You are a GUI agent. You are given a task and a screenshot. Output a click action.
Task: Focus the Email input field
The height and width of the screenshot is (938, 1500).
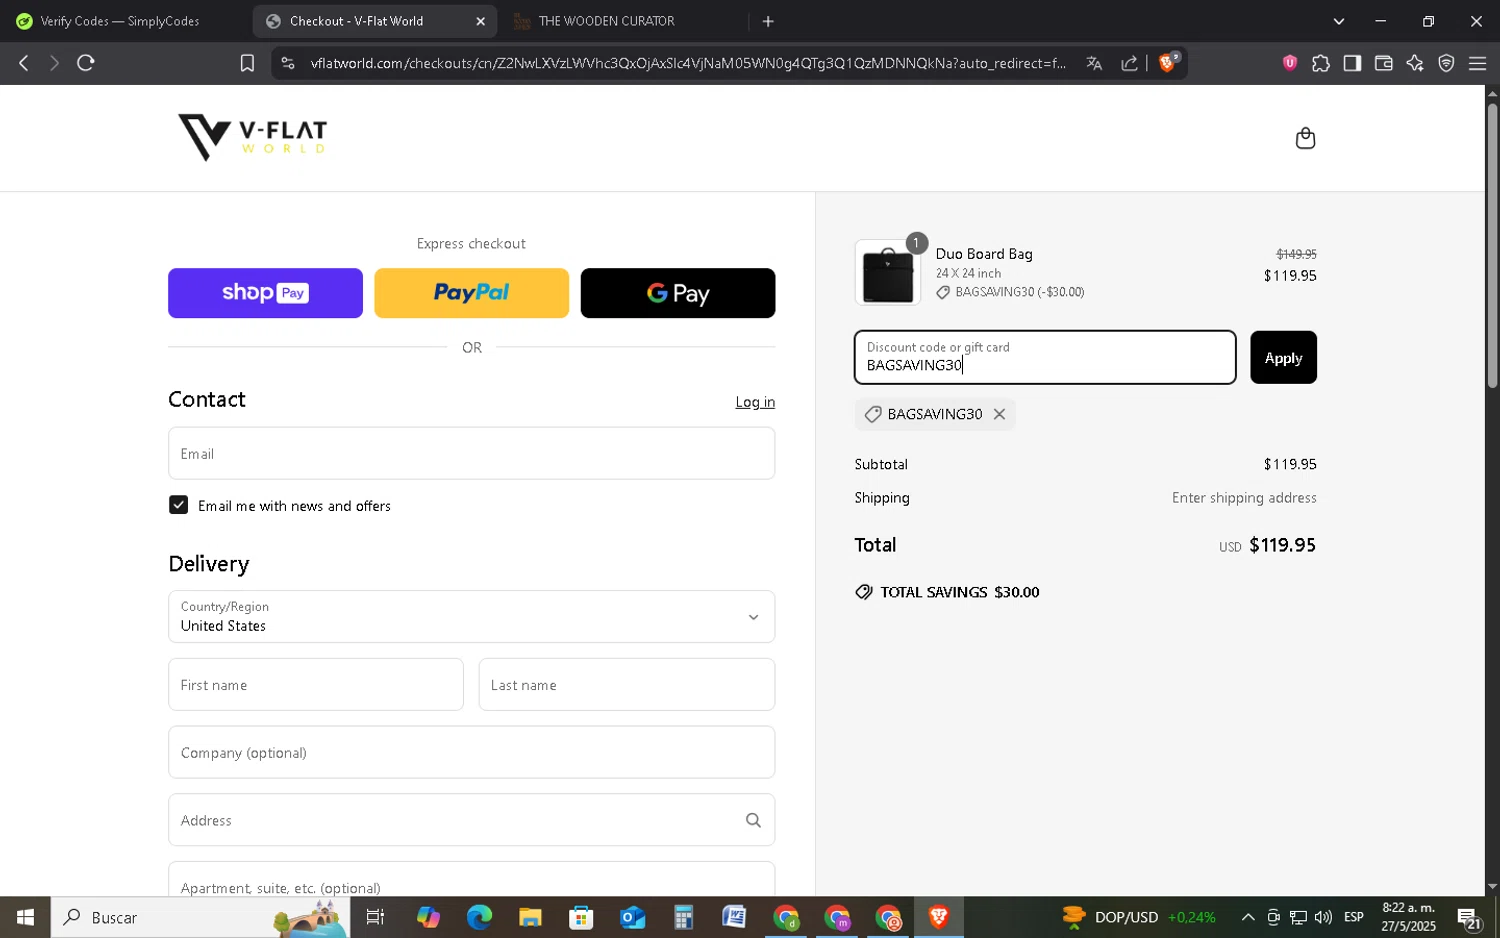[471, 453]
